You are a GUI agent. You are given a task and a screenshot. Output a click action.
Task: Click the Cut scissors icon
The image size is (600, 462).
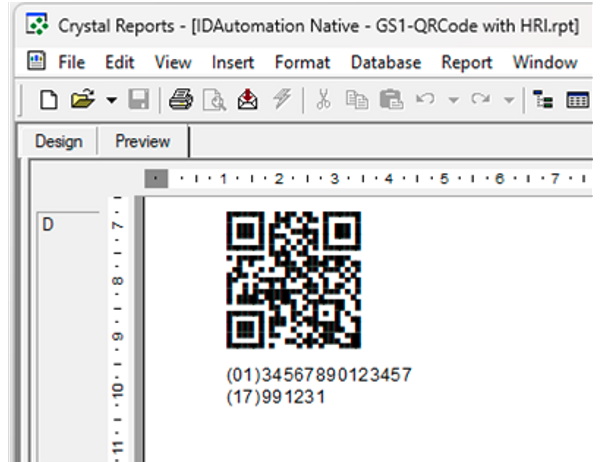(323, 100)
